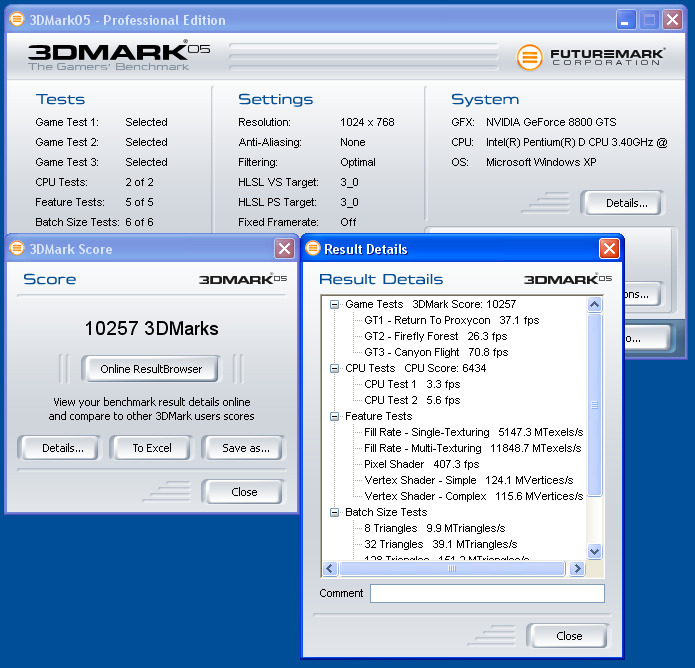Select 32 Triangles batch test row
This screenshot has height=668, width=695.
pos(441,544)
